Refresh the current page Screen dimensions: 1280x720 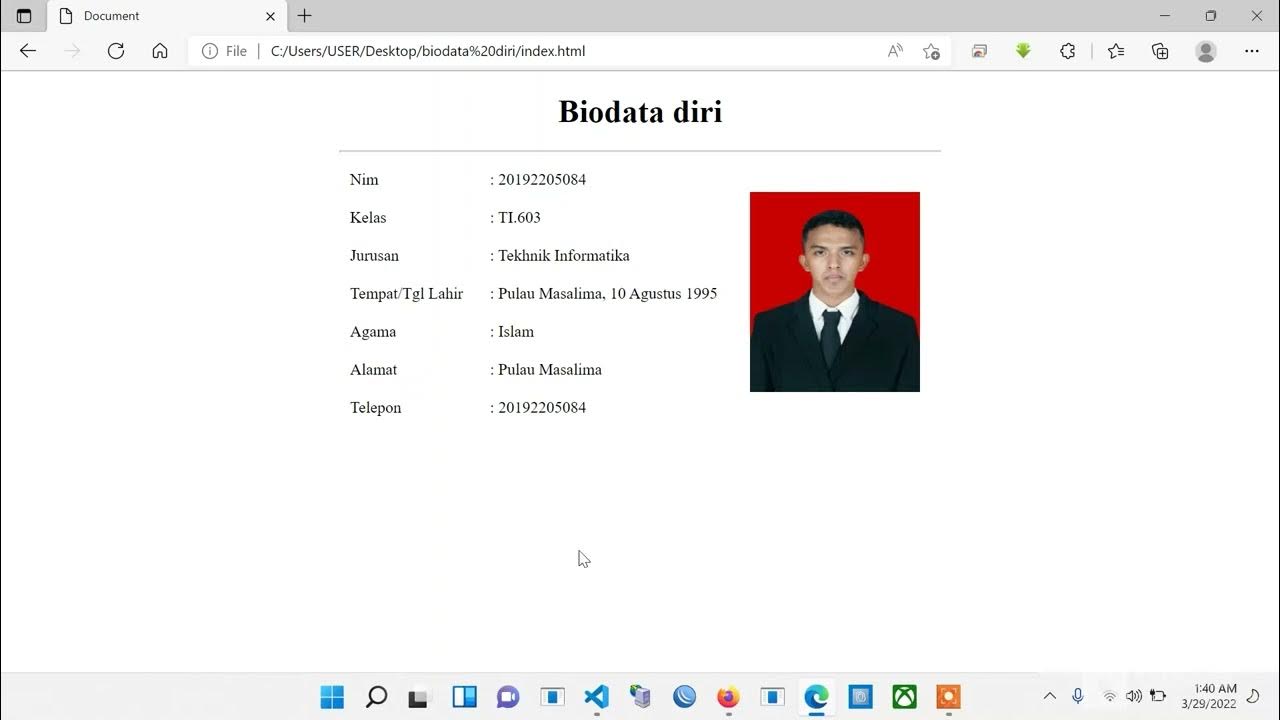coord(116,51)
